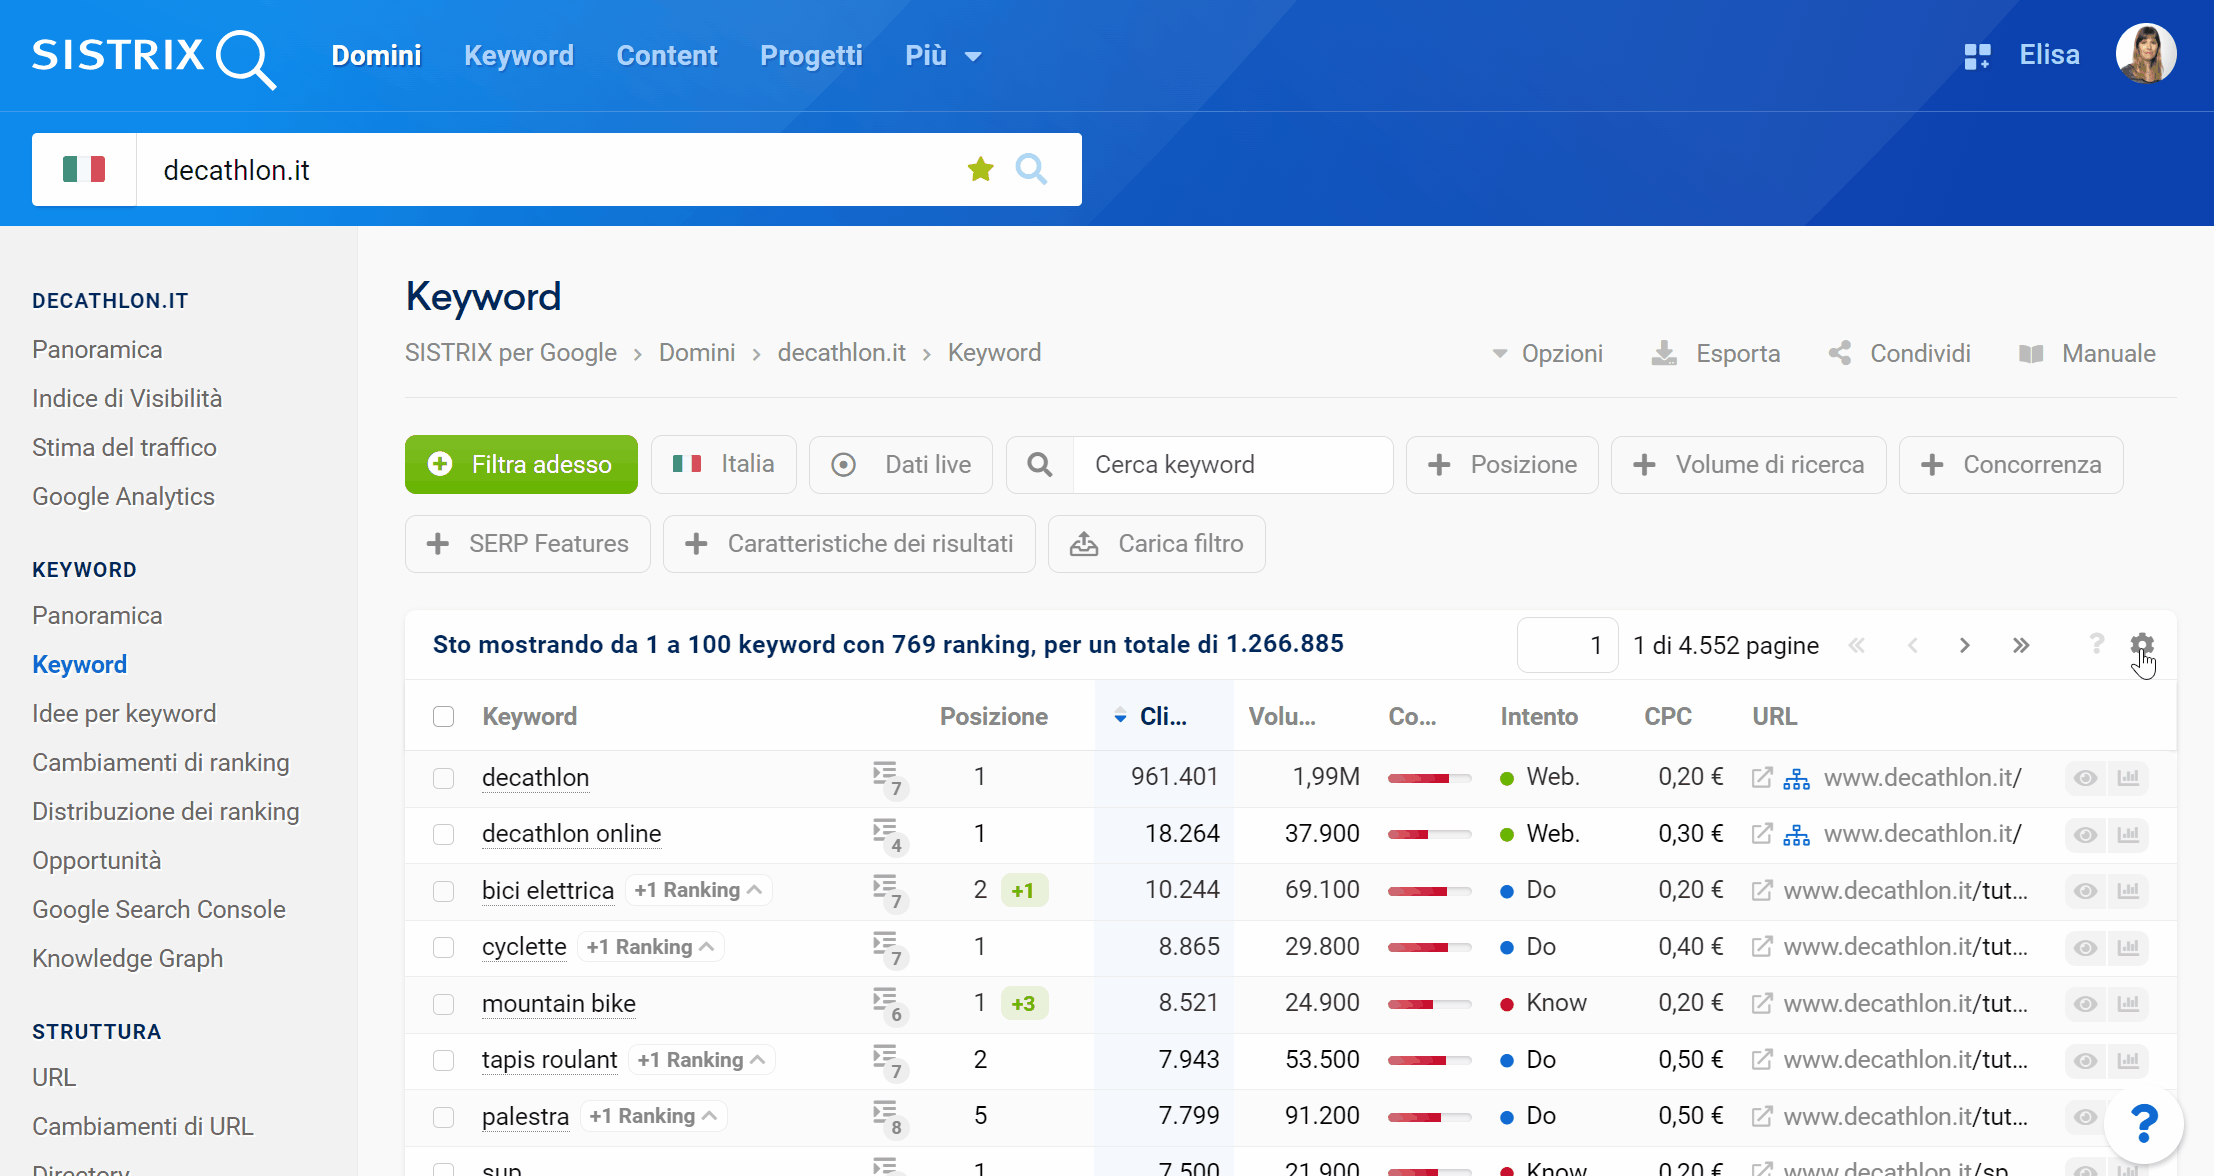Show ranking history chart for mountain bike row
Viewport: 2214px width, 1176px height.
[2129, 1004]
